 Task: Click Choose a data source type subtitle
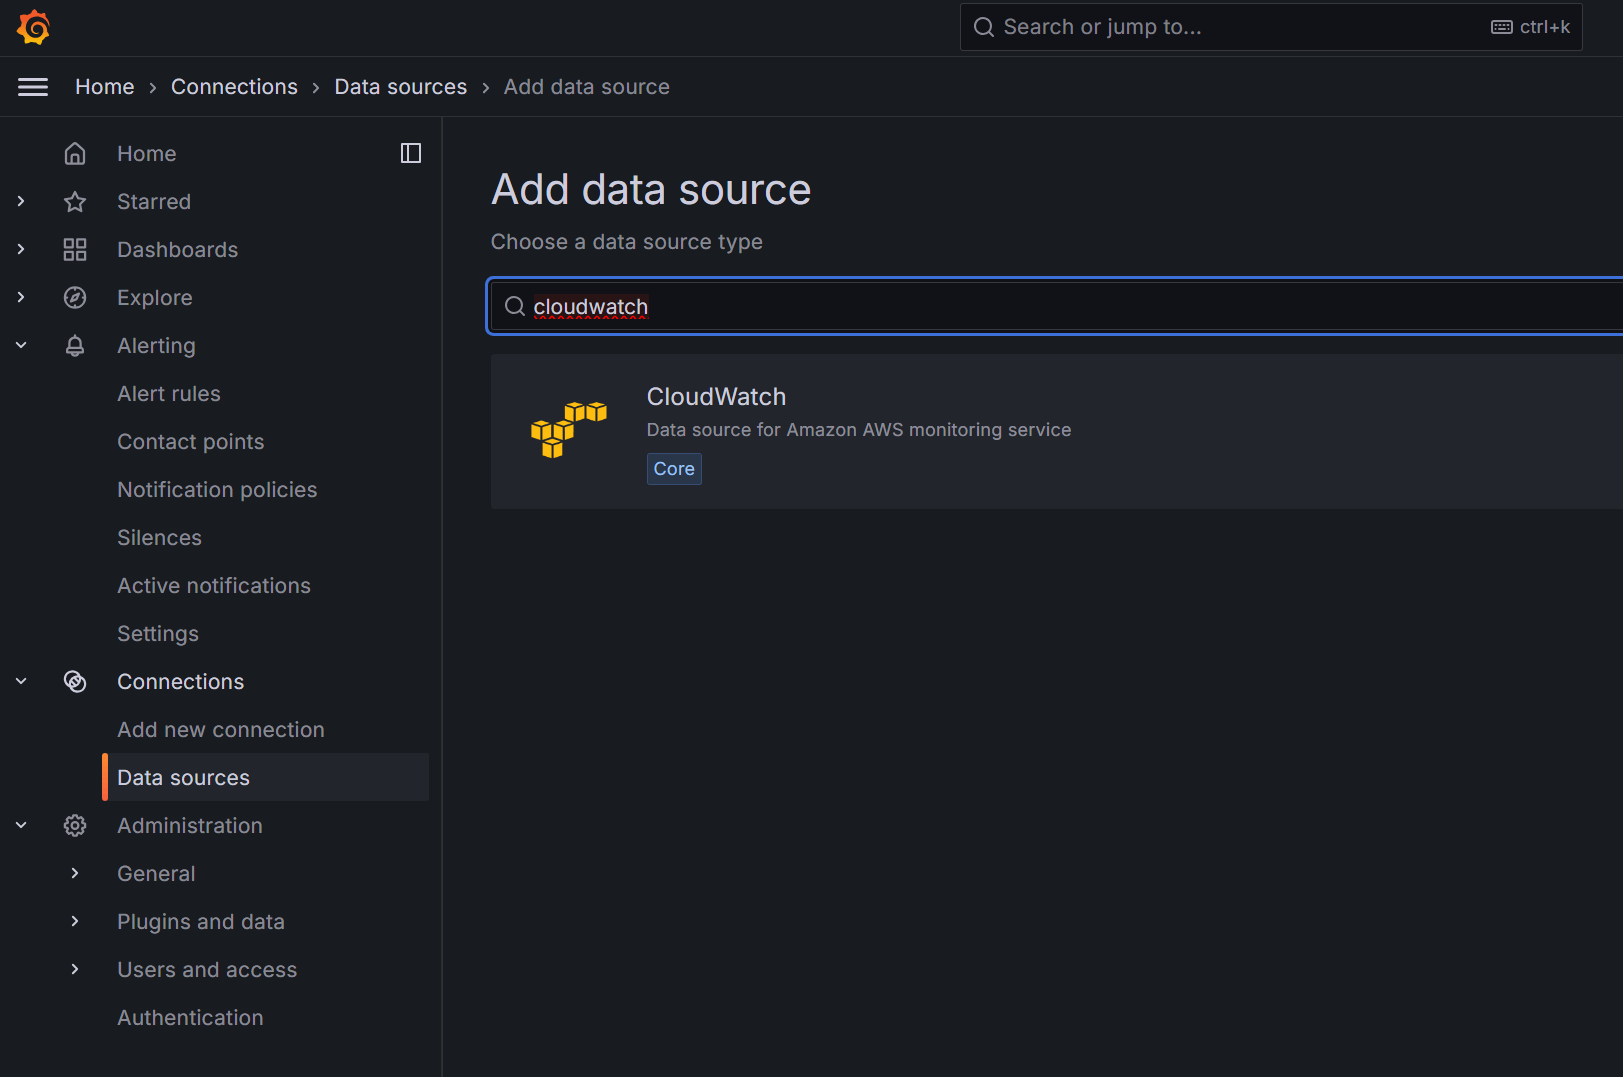627,242
